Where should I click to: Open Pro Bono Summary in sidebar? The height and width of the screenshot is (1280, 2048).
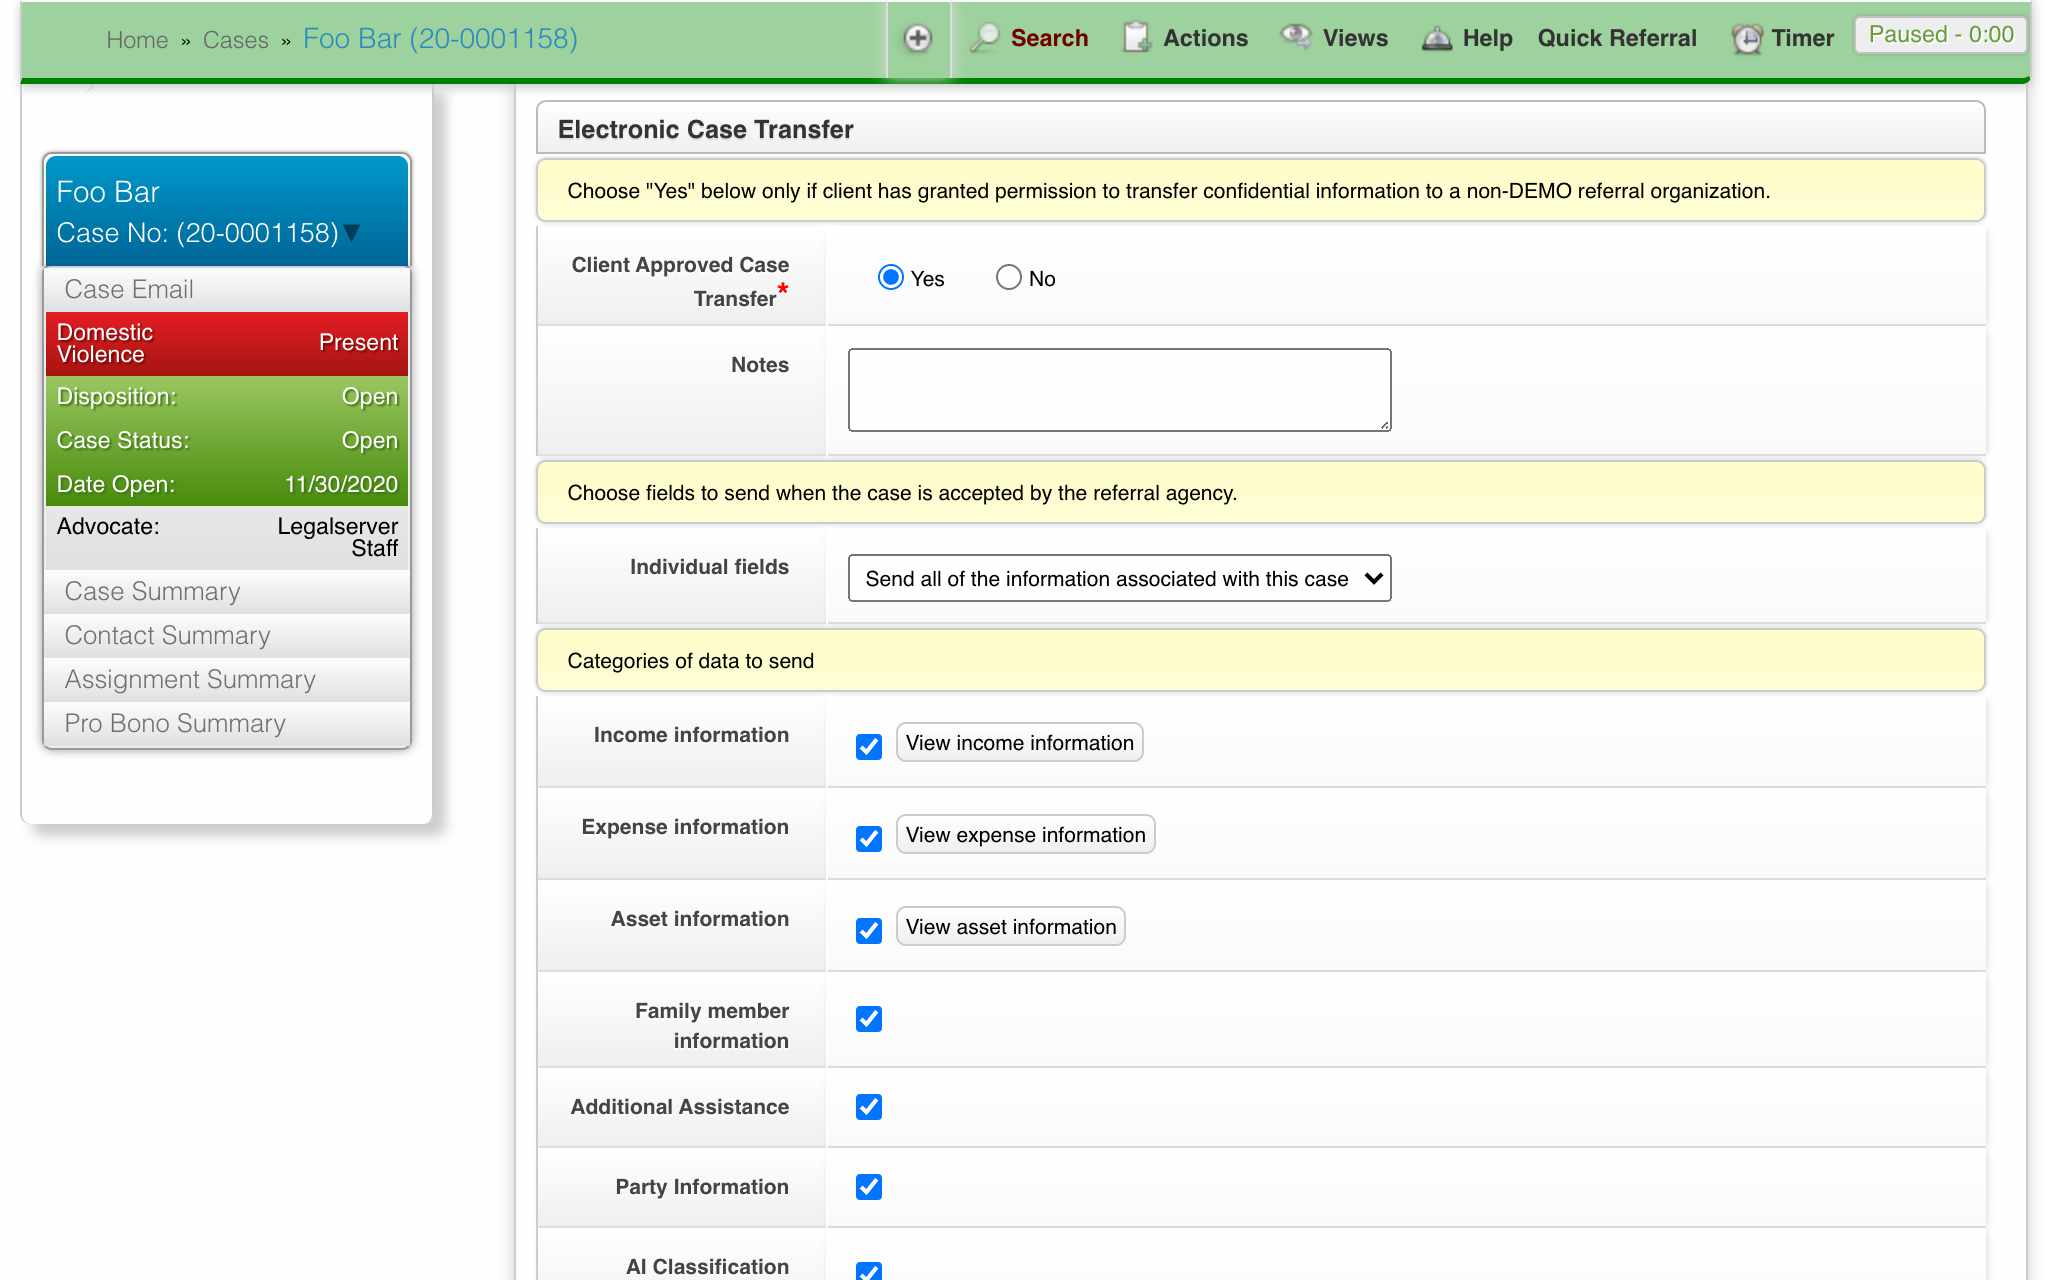pos(227,723)
